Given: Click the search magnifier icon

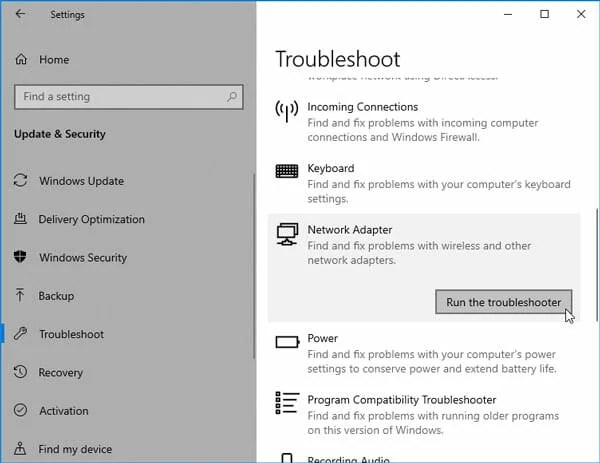Looking at the screenshot, I should [232, 96].
